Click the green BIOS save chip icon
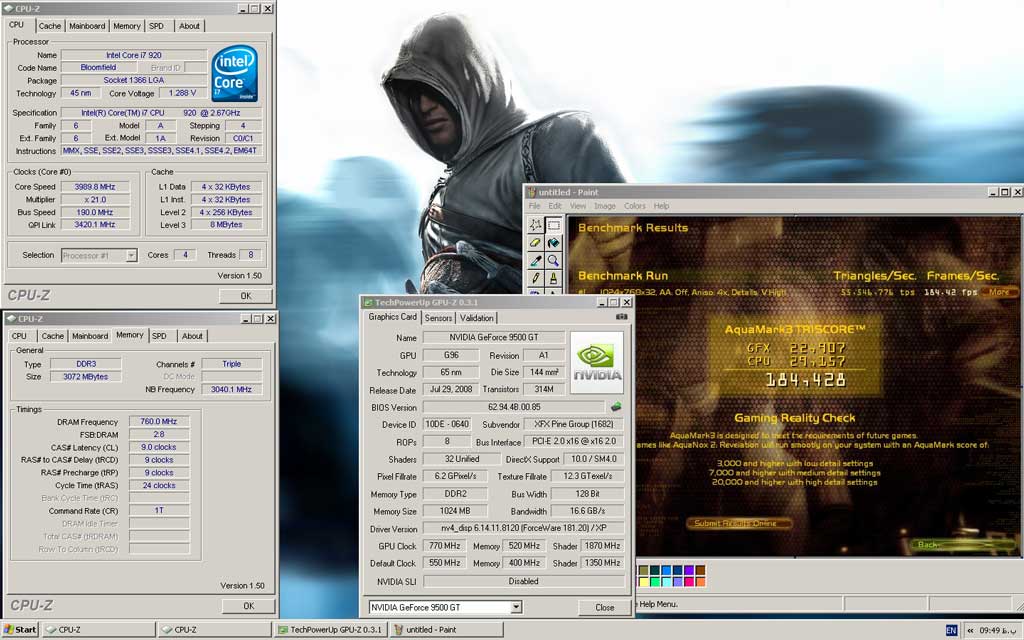The height and width of the screenshot is (640, 1024). 615,407
